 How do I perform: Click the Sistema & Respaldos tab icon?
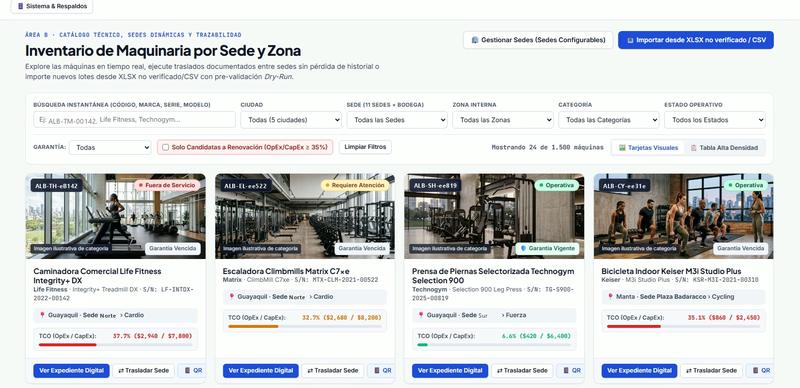pos(20,7)
